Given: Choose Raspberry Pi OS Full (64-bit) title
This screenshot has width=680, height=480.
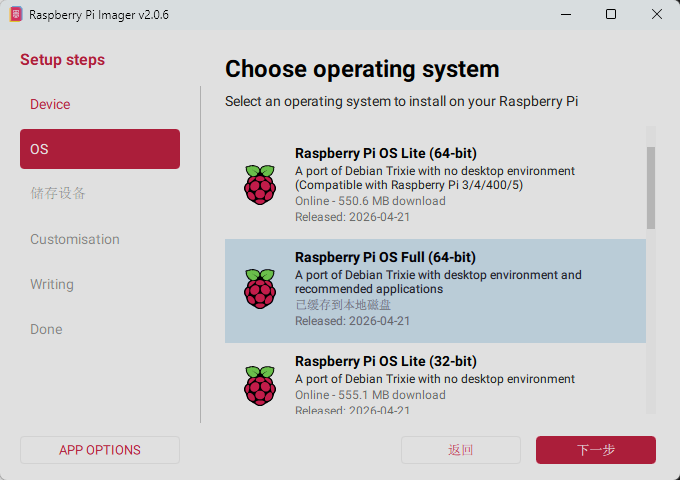Looking at the screenshot, I should [x=386, y=257].
